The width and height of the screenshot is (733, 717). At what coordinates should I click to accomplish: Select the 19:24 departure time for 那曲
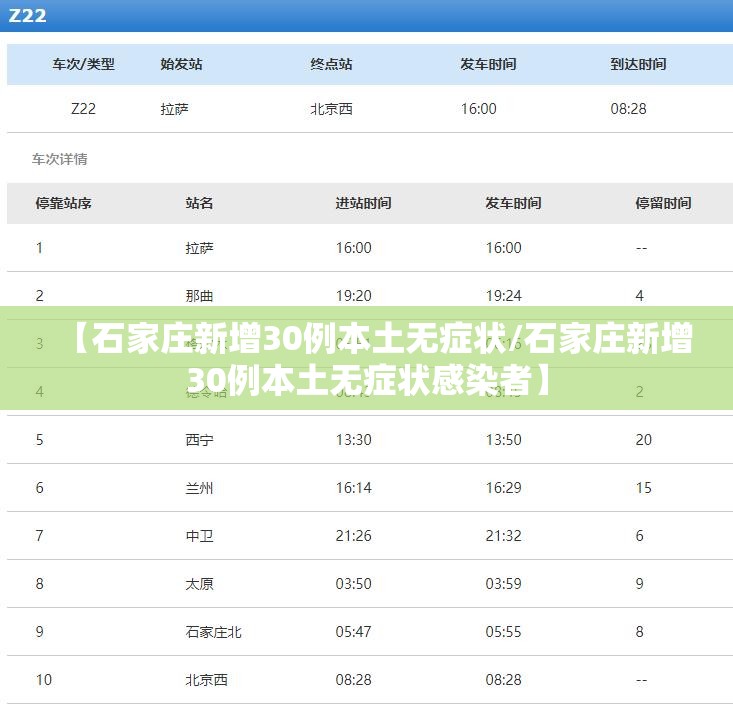click(x=503, y=296)
